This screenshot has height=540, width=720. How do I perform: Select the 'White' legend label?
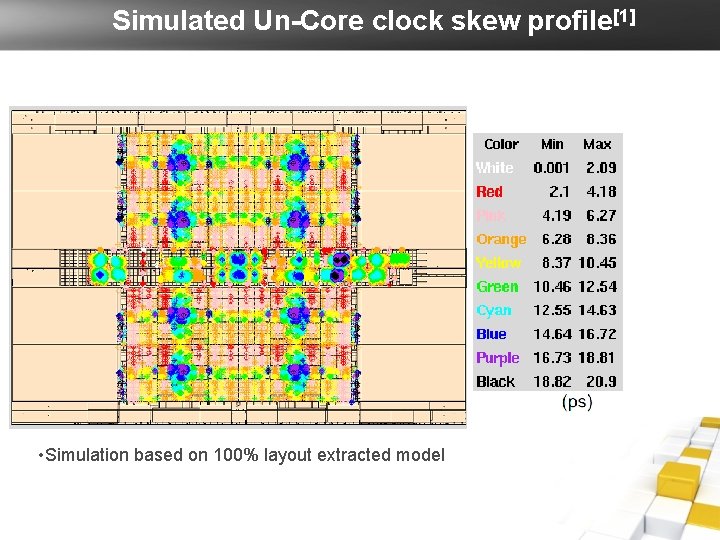(x=495, y=168)
